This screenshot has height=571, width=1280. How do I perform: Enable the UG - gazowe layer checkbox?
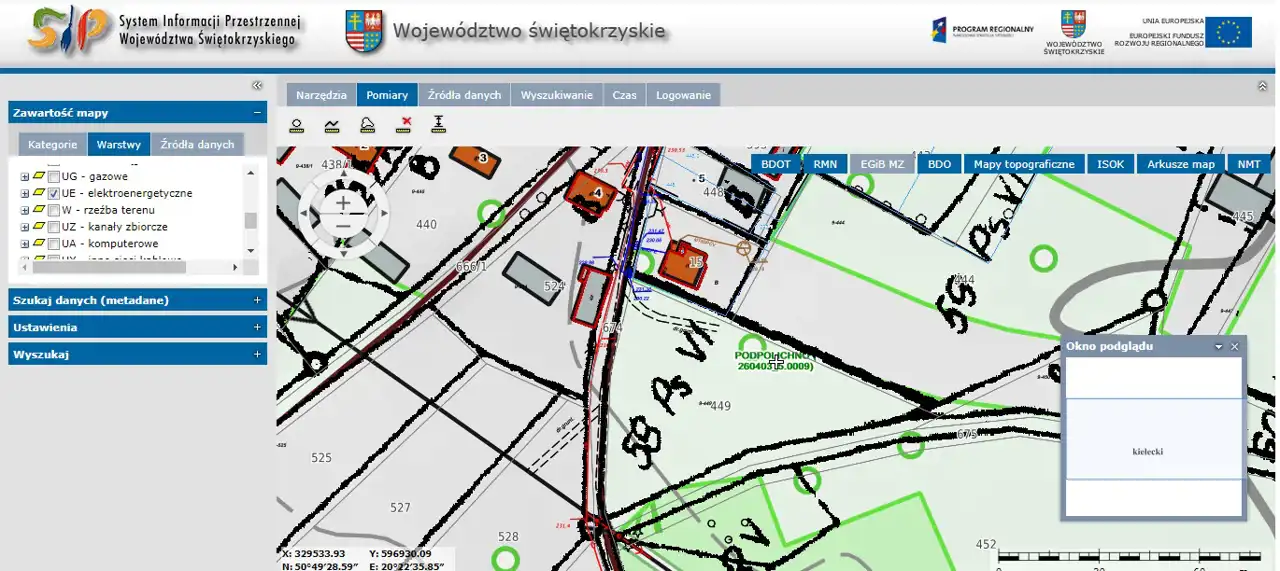pyautogui.click(x=54, y=176)
